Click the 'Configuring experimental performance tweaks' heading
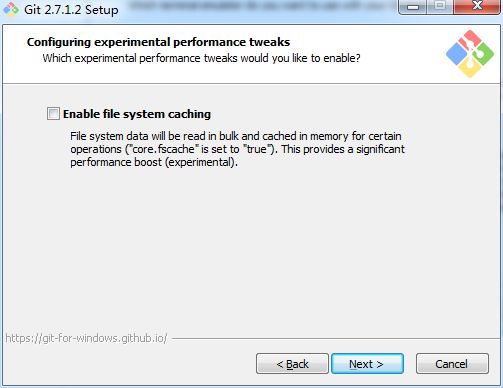Viewport: 503px width, 388px height. 158,42
